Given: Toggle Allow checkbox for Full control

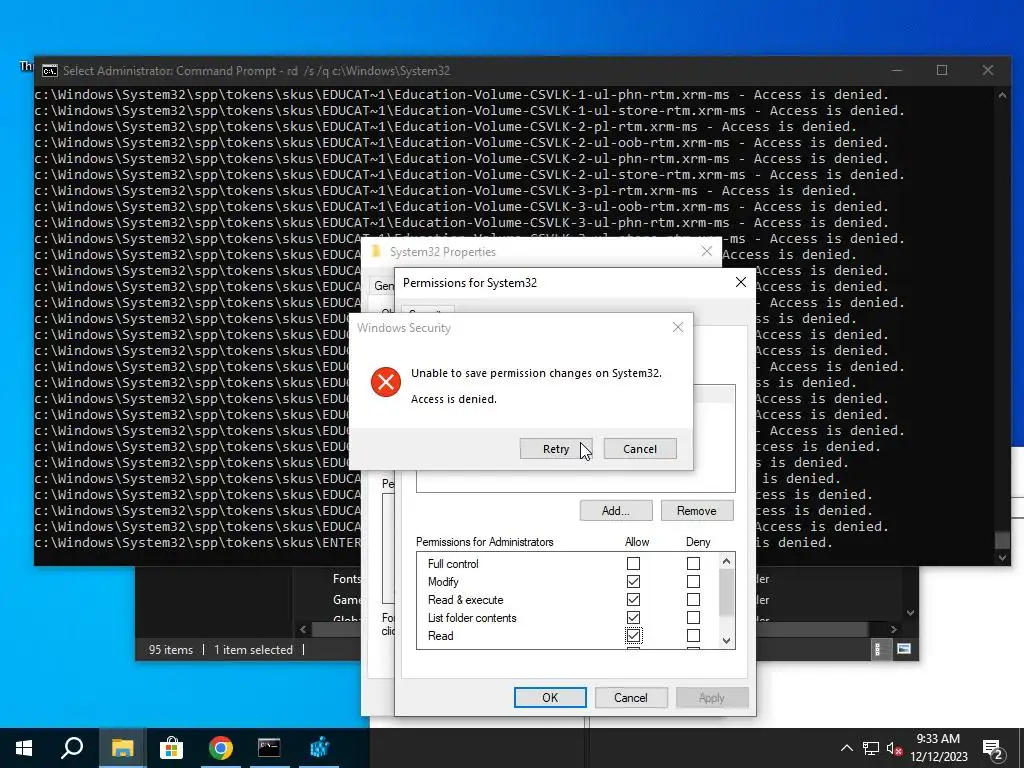Looking at the screenshot, I should (633, 564).
